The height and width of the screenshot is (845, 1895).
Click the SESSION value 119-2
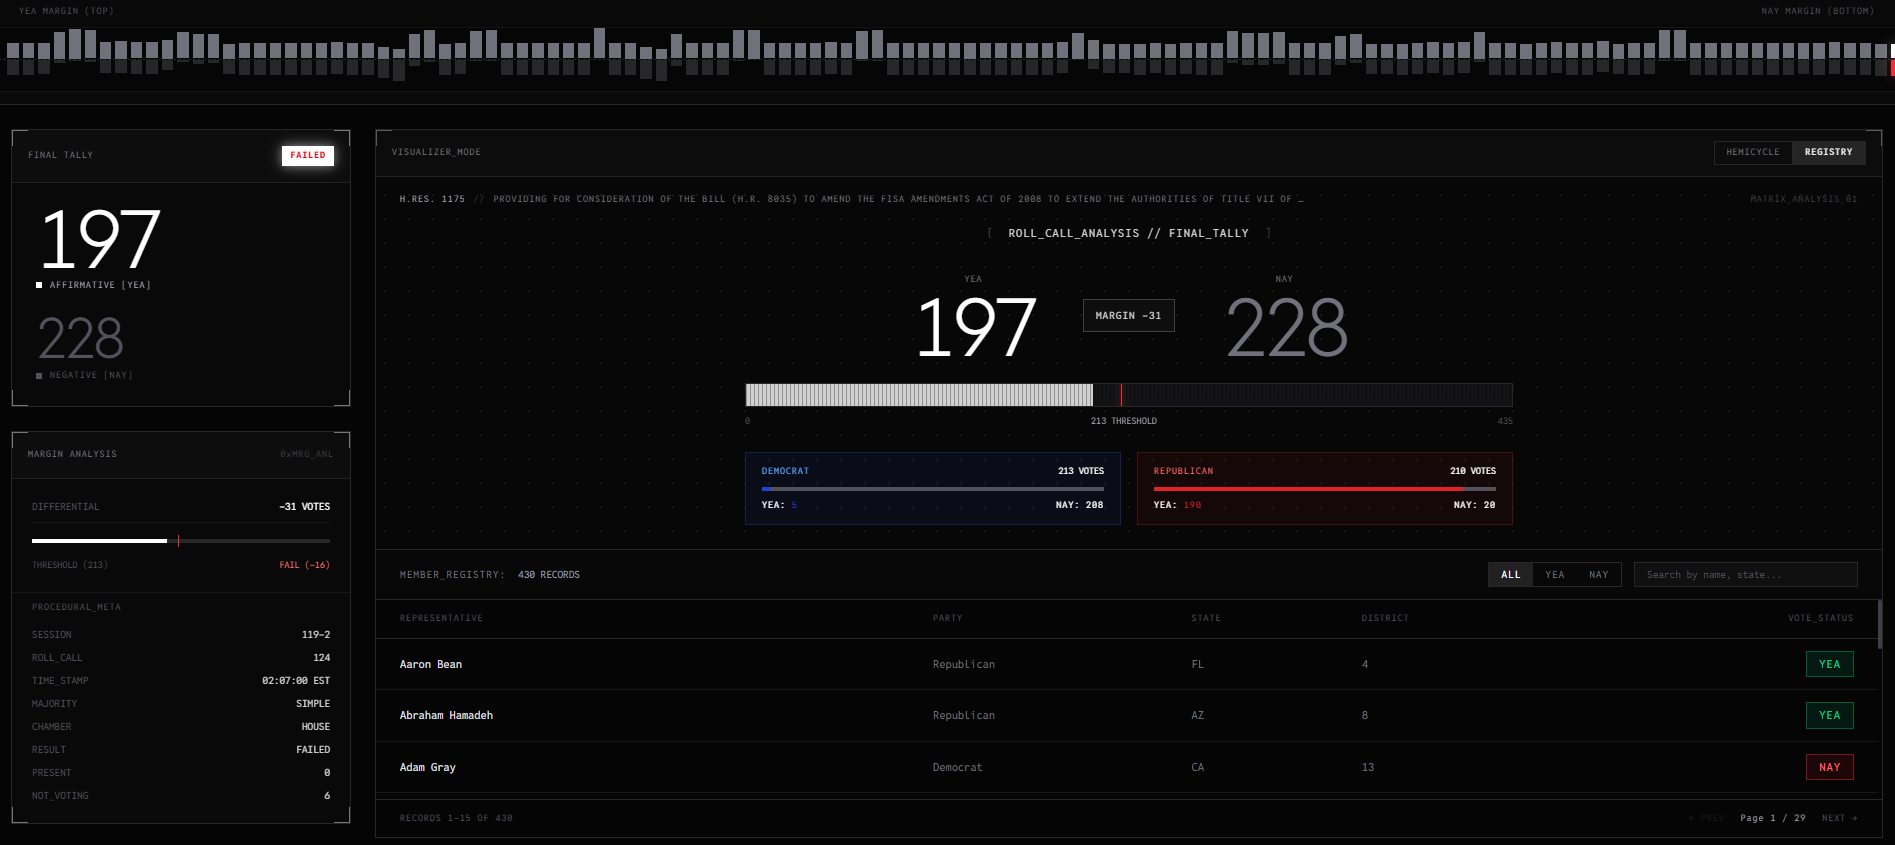[x=316, y=635]
